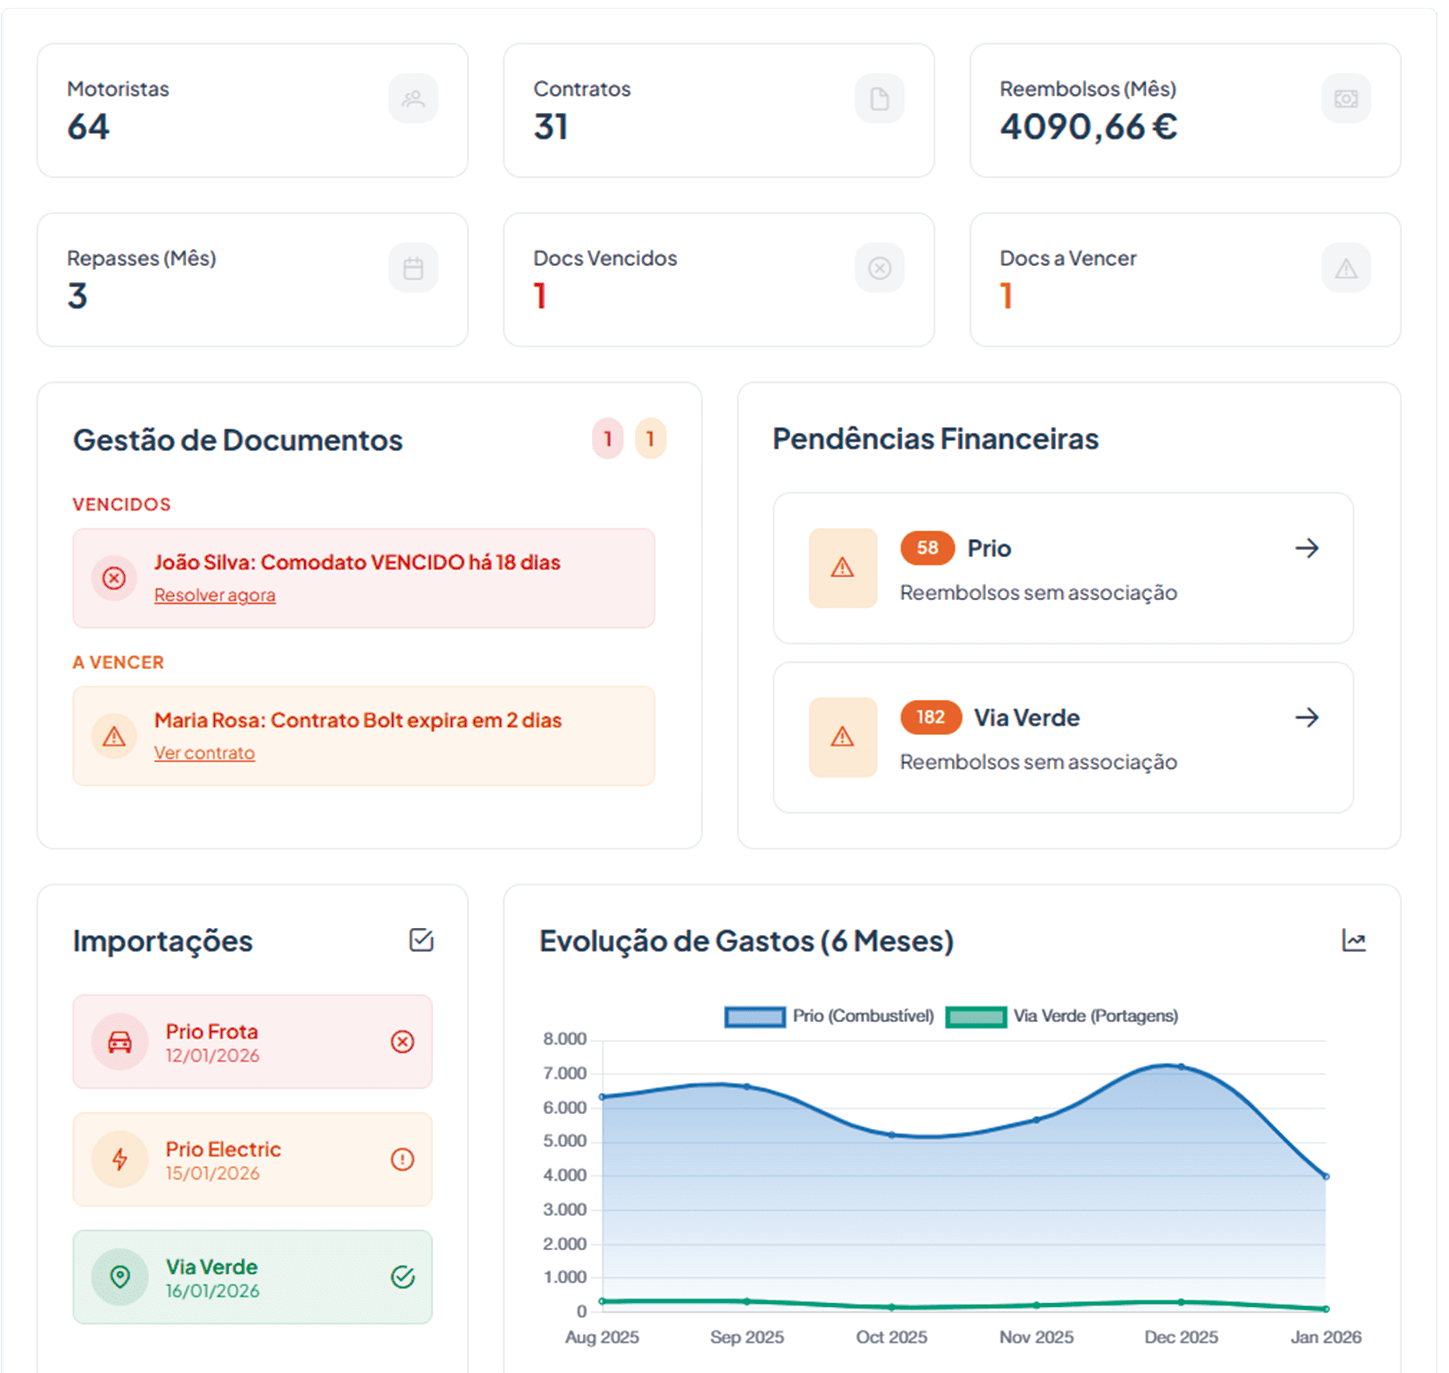1449x1373 pixels.
Task: Click the checkbox icon in Importações header
Action: tap(421, 940)
